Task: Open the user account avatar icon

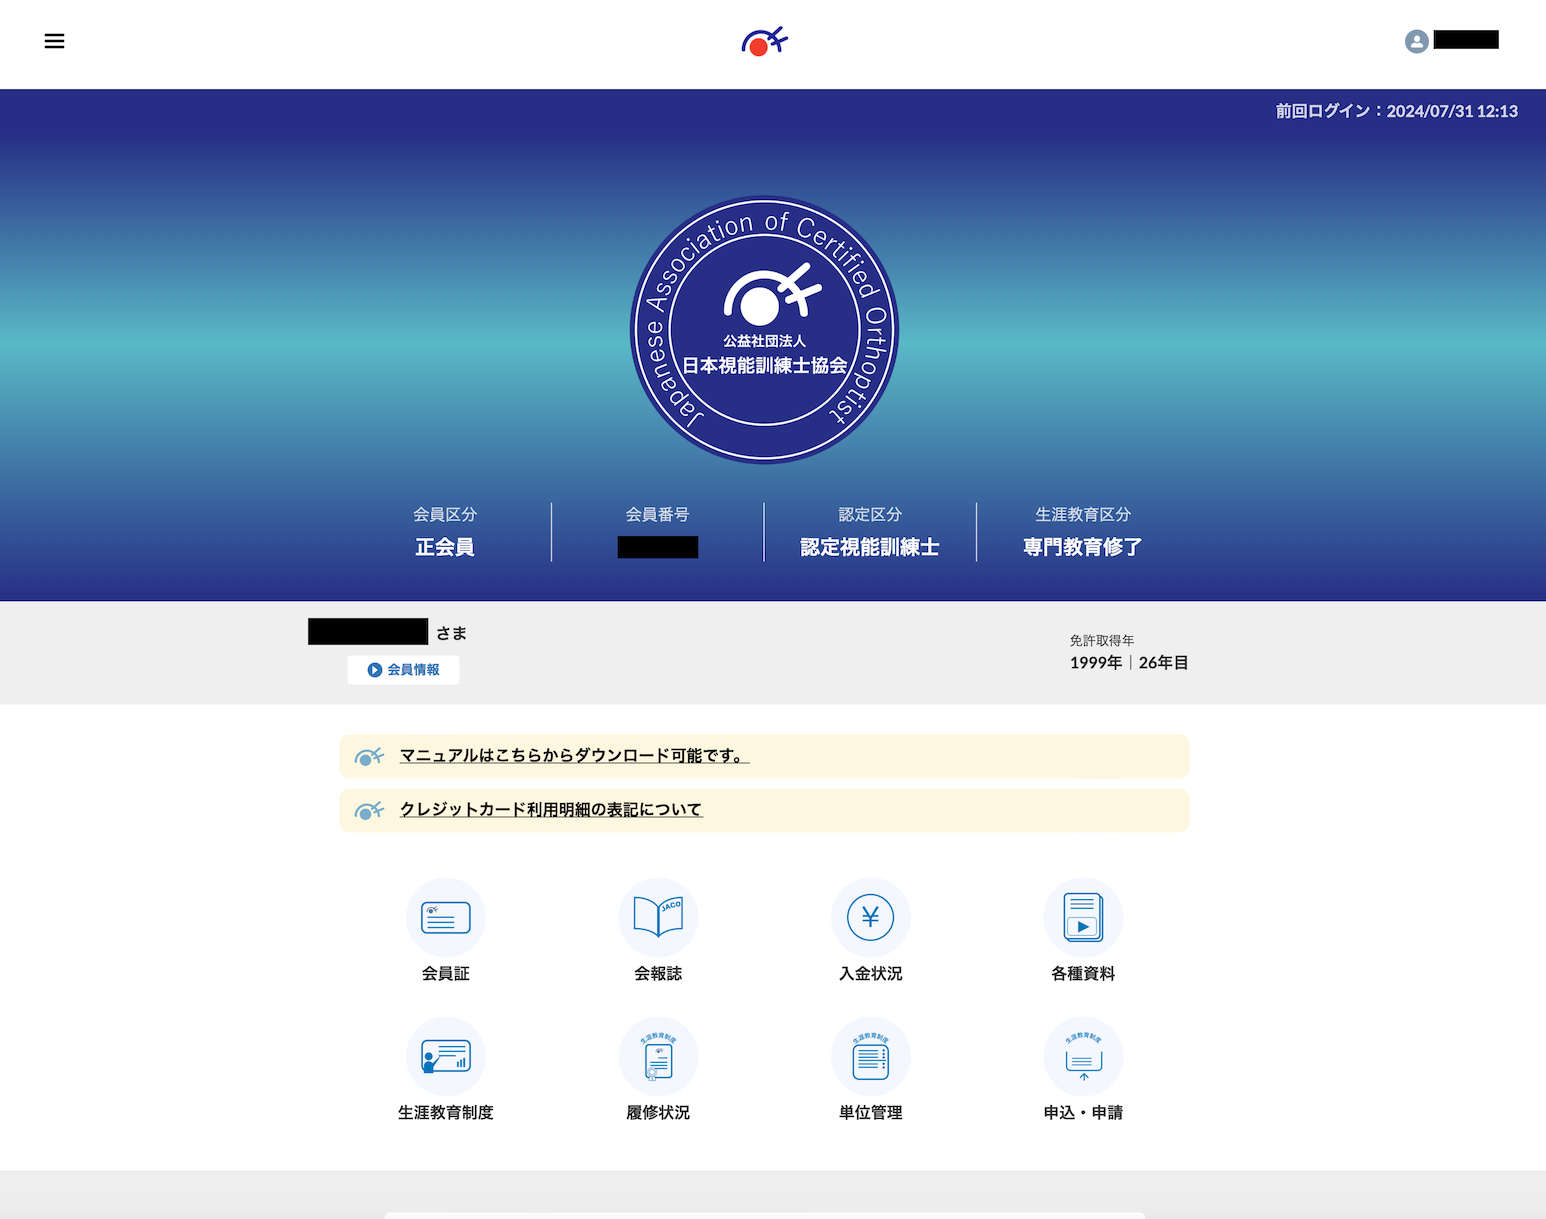Action: click(1416, 41)
